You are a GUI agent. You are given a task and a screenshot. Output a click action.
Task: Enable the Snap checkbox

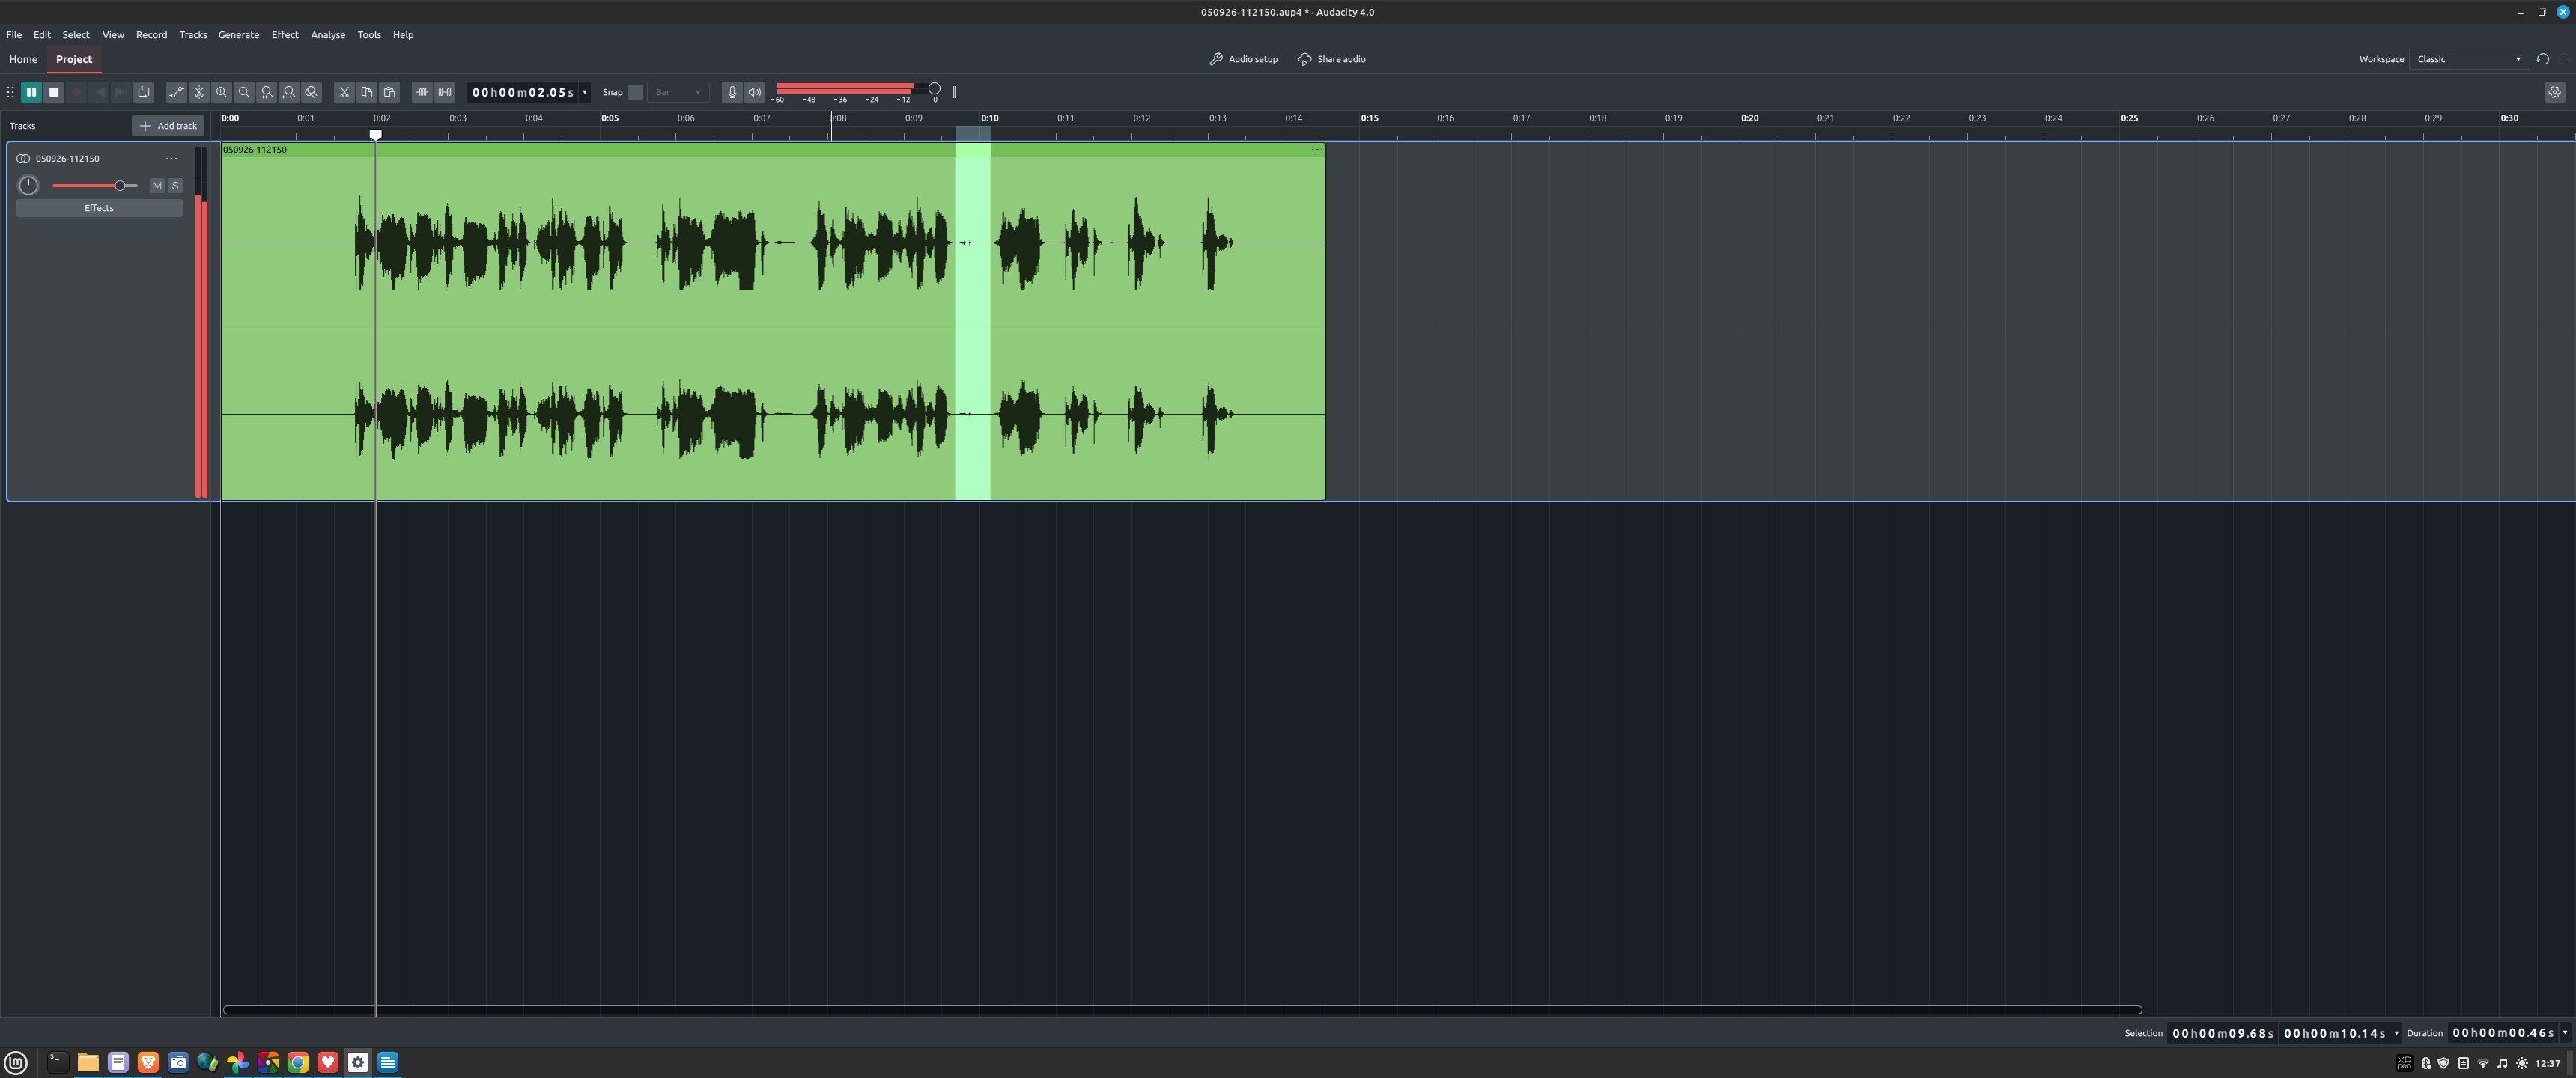(x=635, y=92)
